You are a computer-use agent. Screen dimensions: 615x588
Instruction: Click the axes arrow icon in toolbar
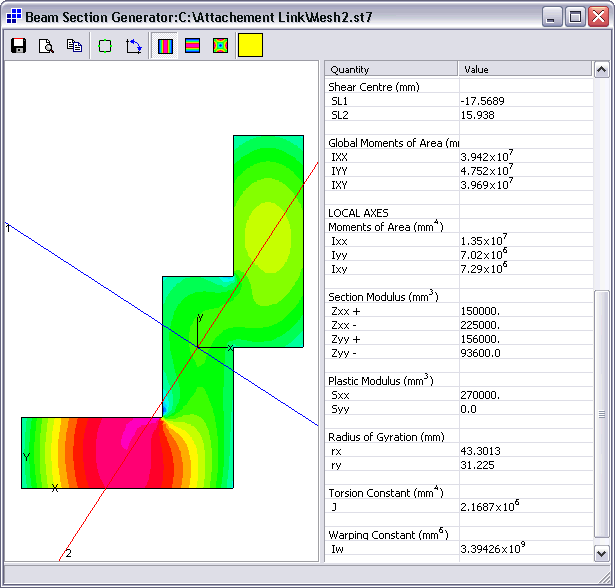point(134,45)
